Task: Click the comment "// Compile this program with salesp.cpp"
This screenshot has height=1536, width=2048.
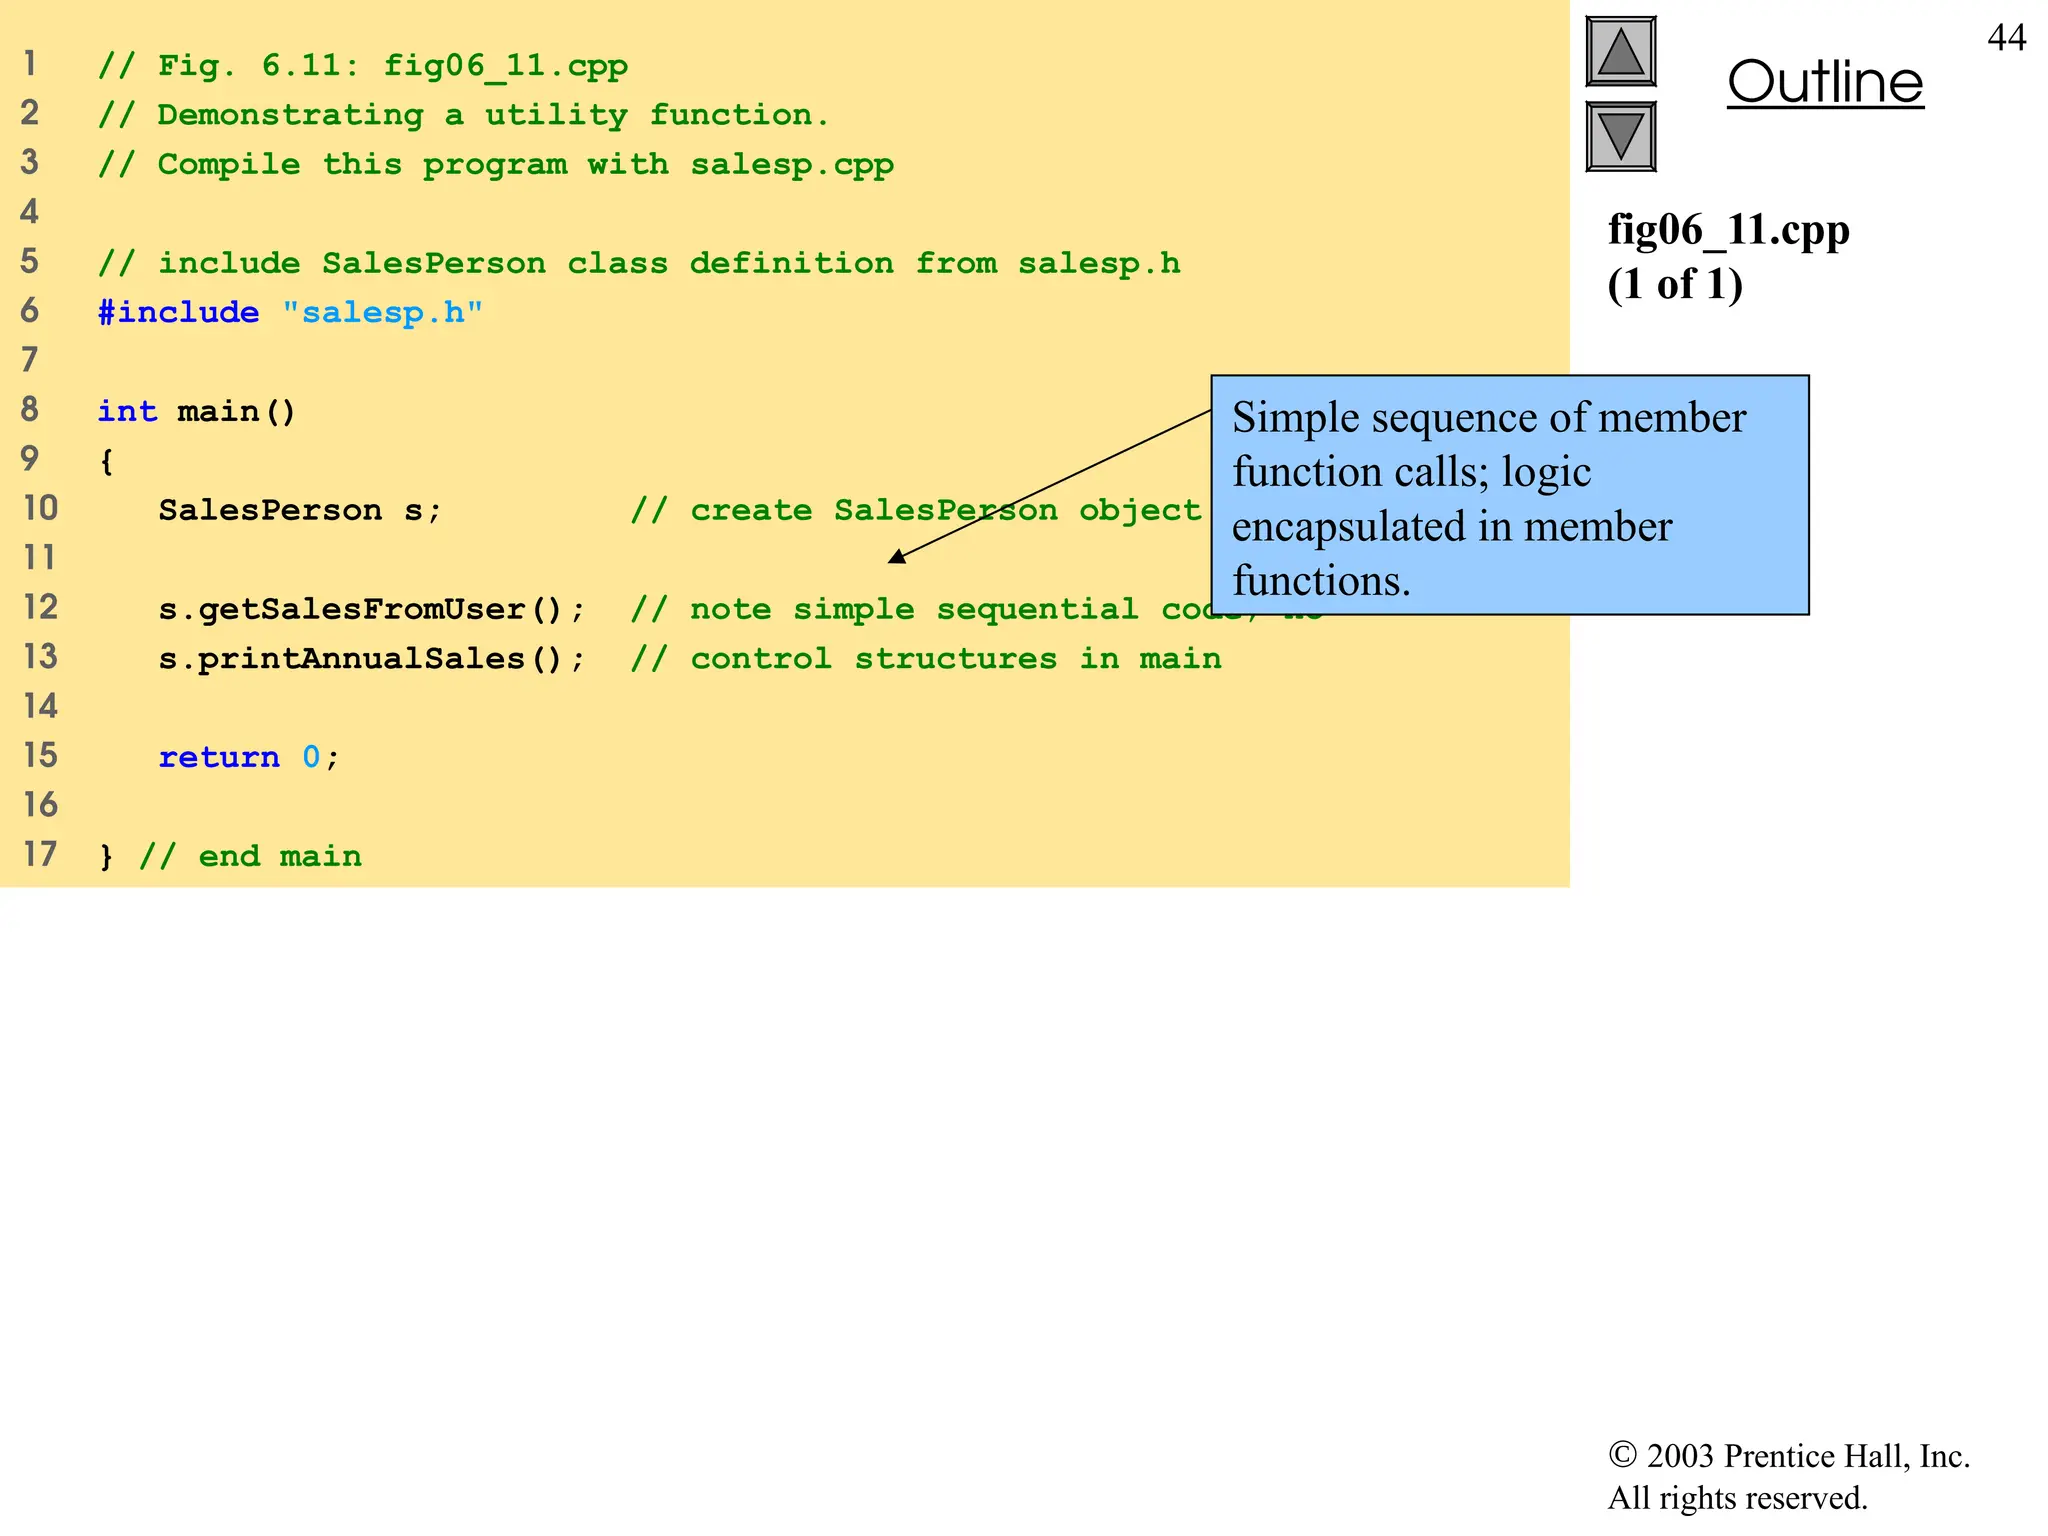Action: (496, 164)
